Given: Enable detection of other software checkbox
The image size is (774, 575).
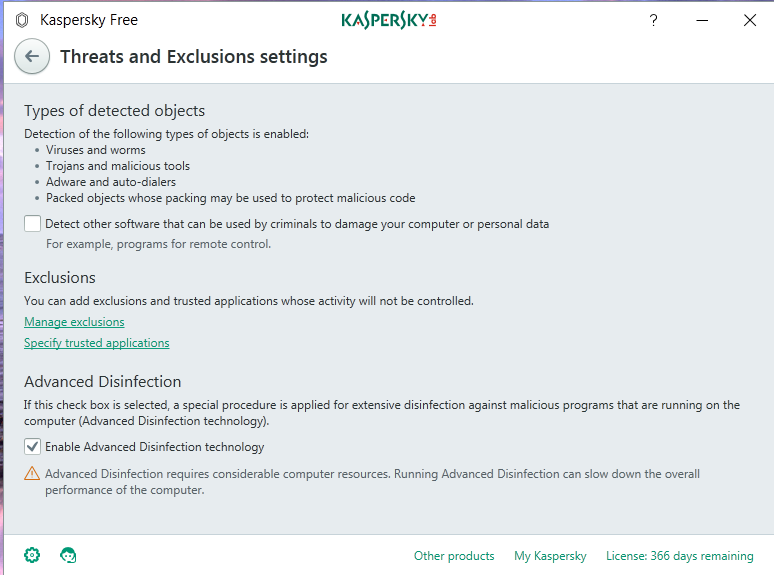Looking at the screenshot, I should (x=33, y=224).
